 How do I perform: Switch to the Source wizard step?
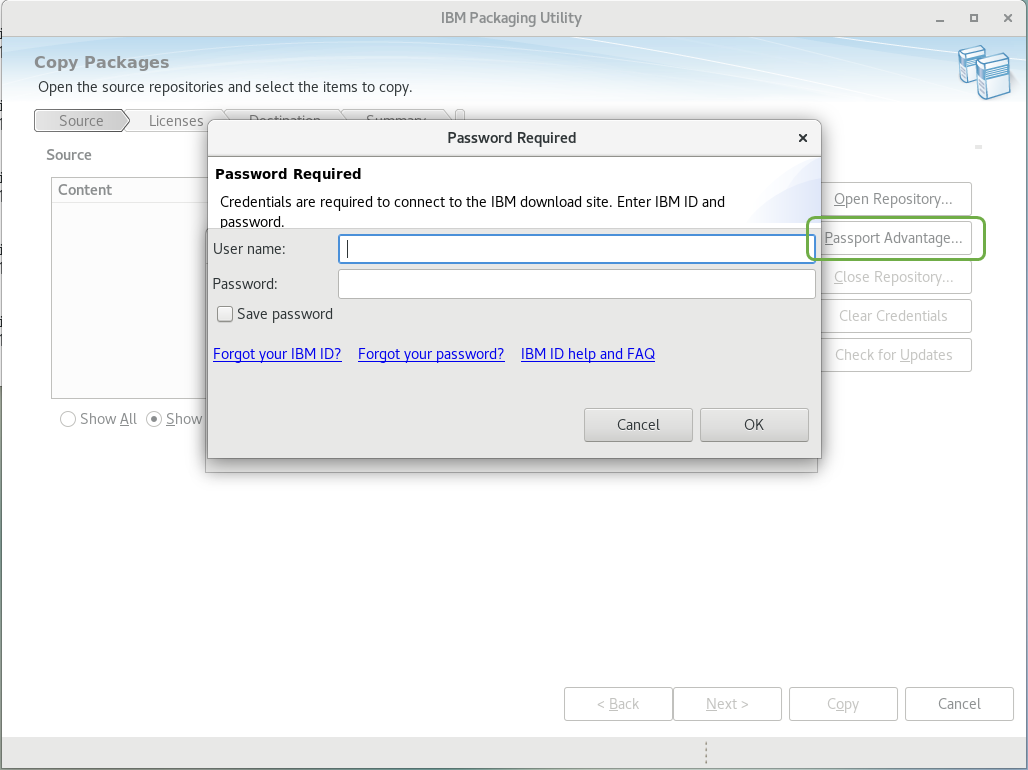pyautogui.click(x=81, y=121)
